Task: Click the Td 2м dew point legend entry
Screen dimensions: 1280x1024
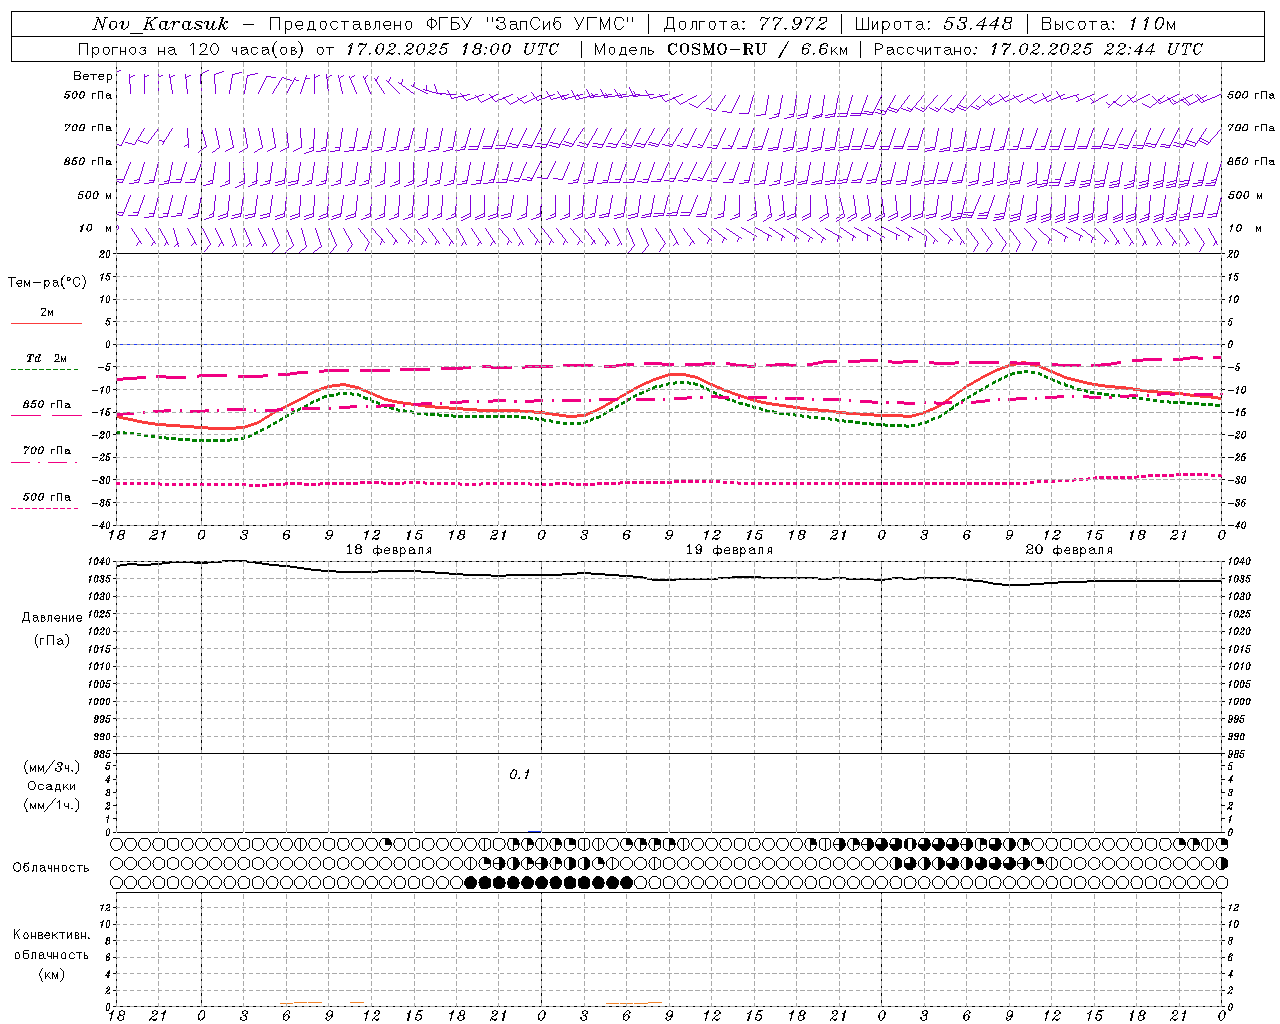Action: coord(47,358)
